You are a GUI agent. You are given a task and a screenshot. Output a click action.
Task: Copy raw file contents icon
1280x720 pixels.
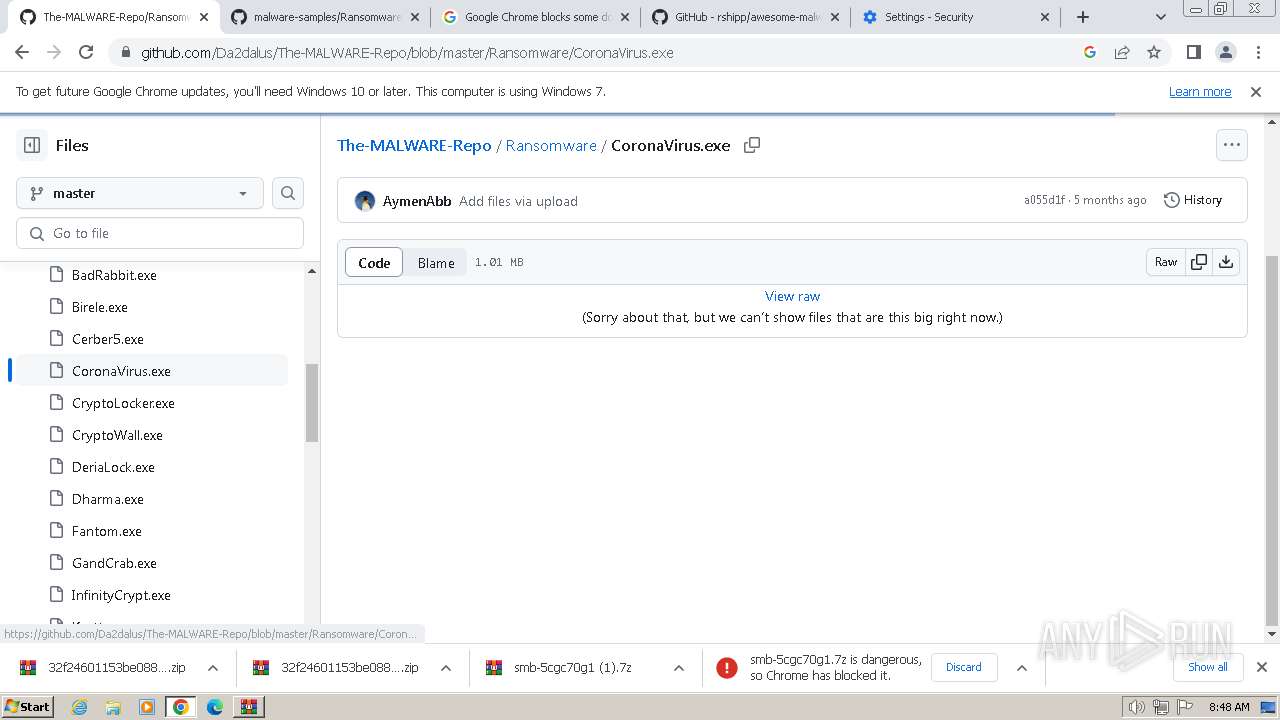[x=1198, y=262]
